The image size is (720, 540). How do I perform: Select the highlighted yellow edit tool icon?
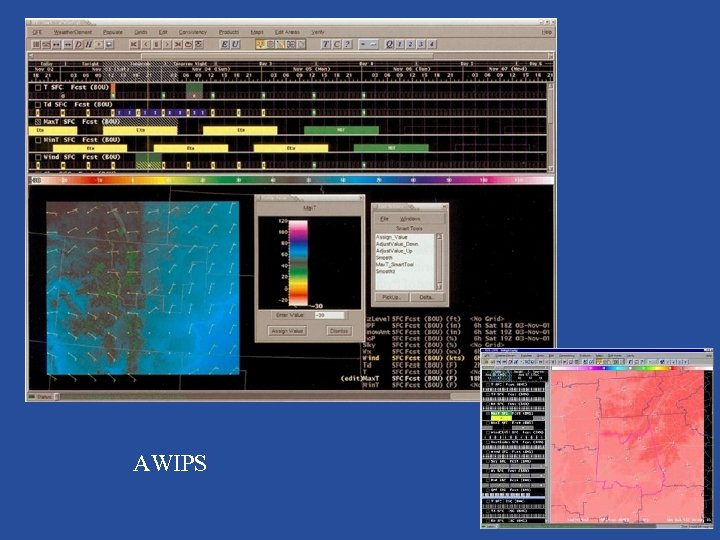[260, 45]
